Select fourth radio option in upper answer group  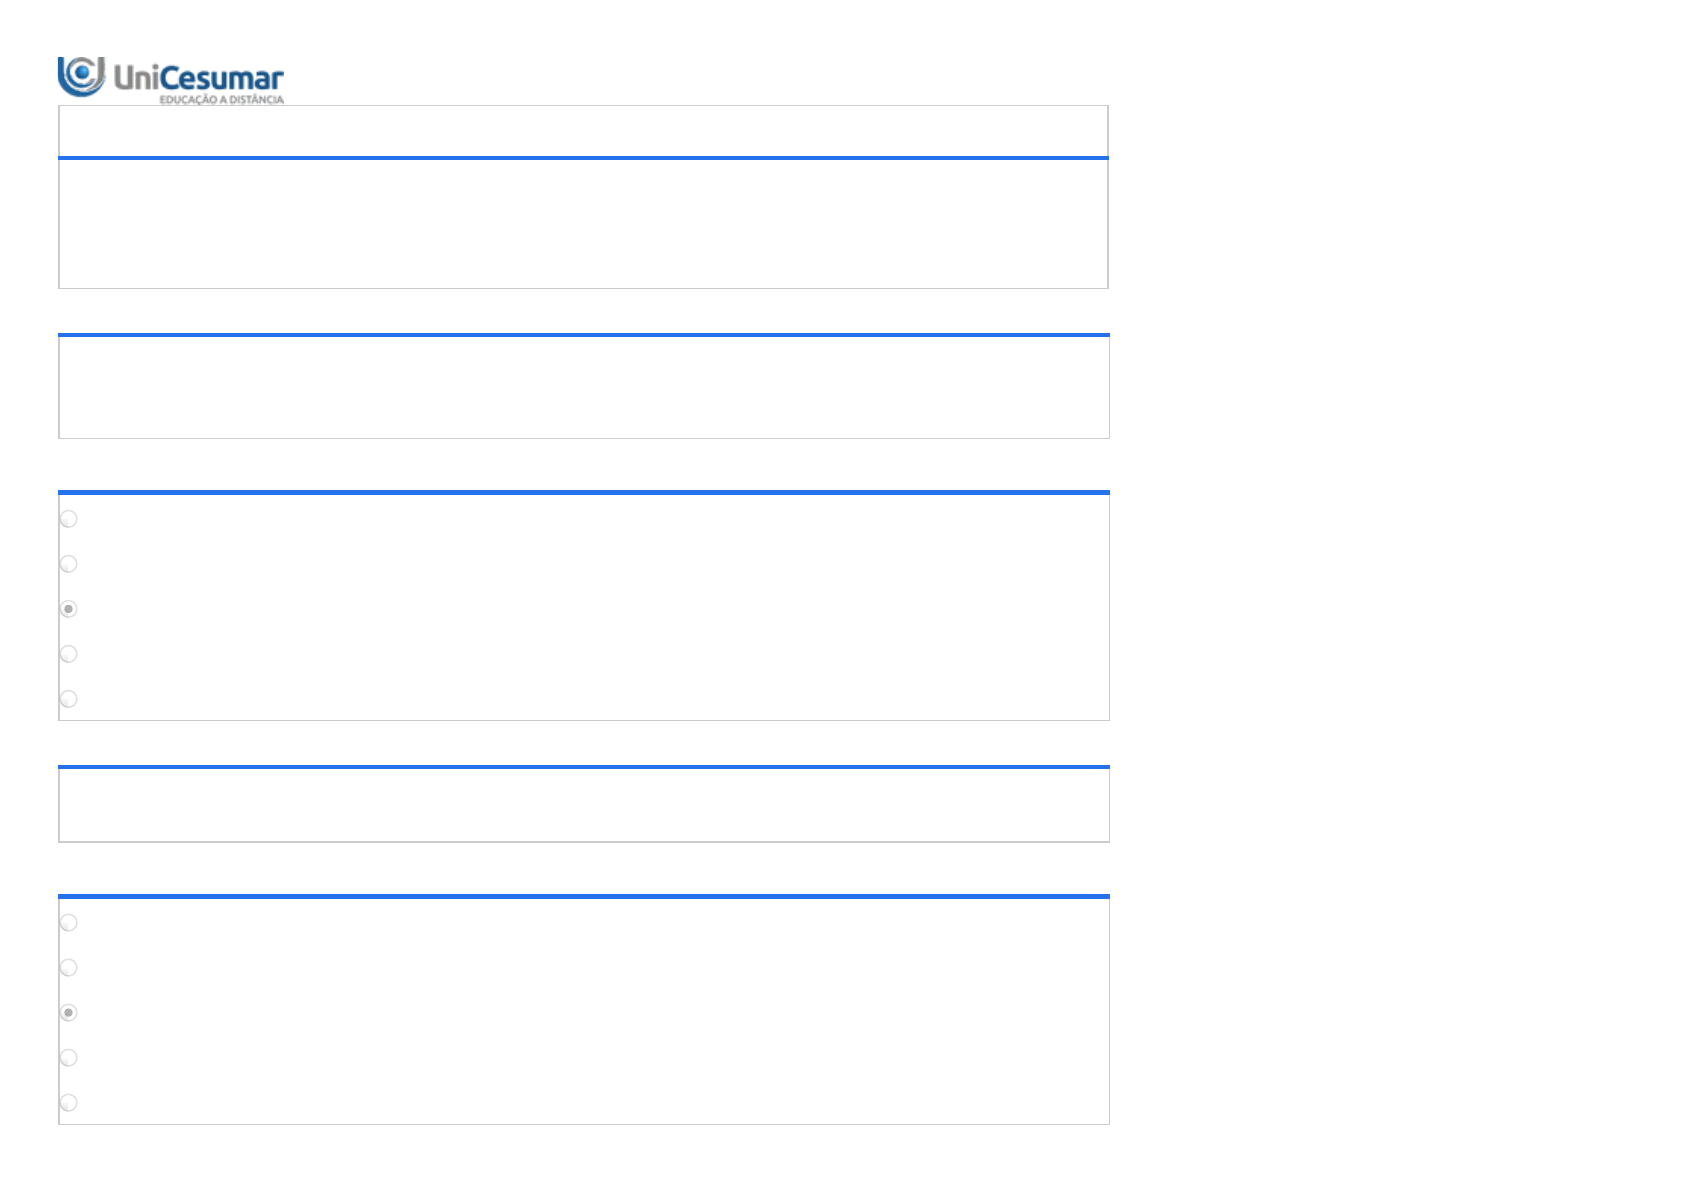69,654
